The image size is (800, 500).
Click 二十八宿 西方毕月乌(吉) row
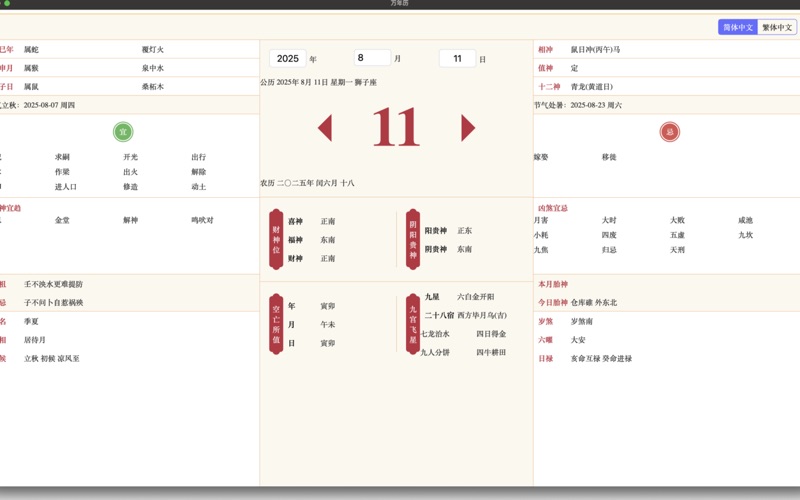[x=466, y=315]
